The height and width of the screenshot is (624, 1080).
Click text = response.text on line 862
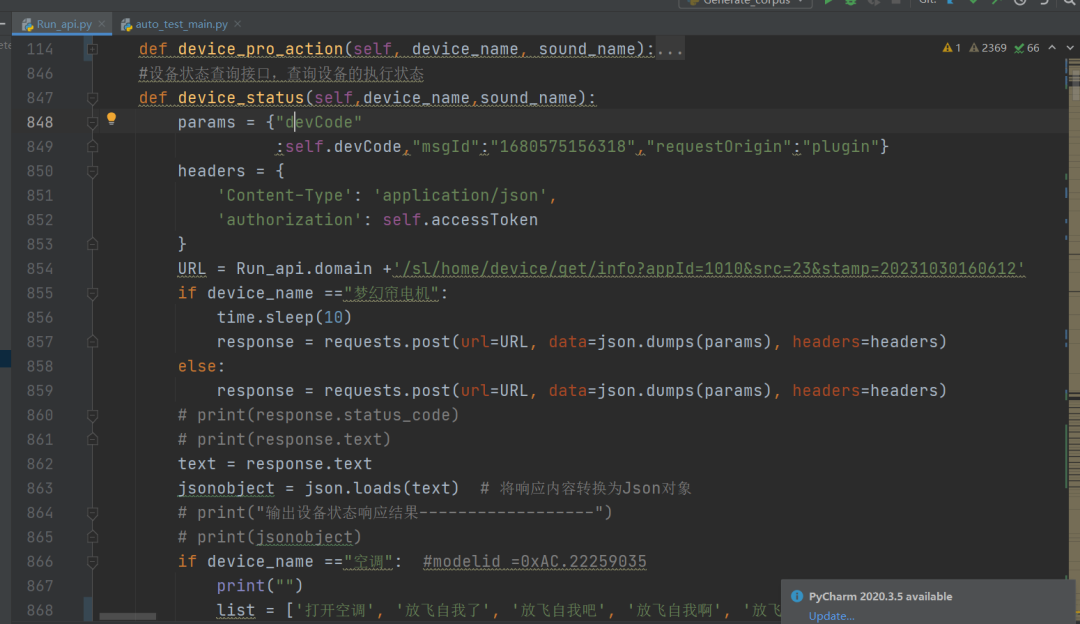click(275, 464)
